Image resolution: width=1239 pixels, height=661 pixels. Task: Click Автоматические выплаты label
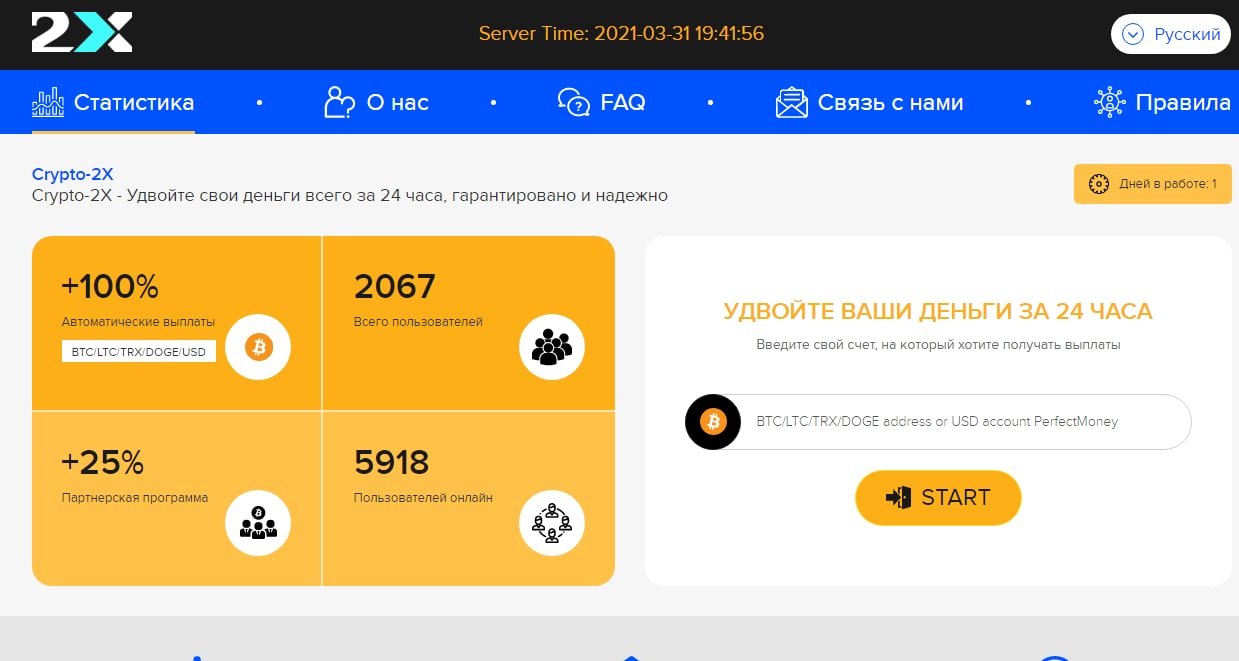(138, 322)
